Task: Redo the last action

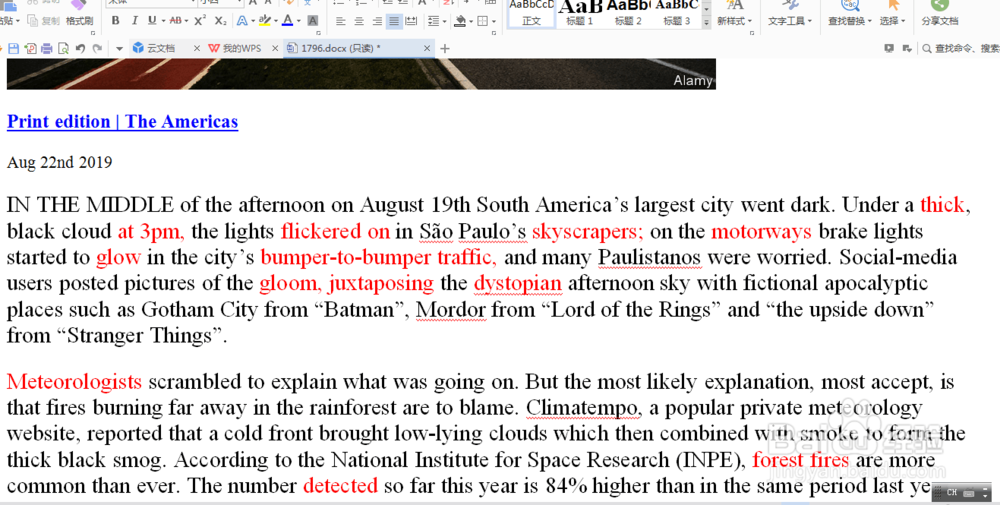Action: click(x=97, y=48)
